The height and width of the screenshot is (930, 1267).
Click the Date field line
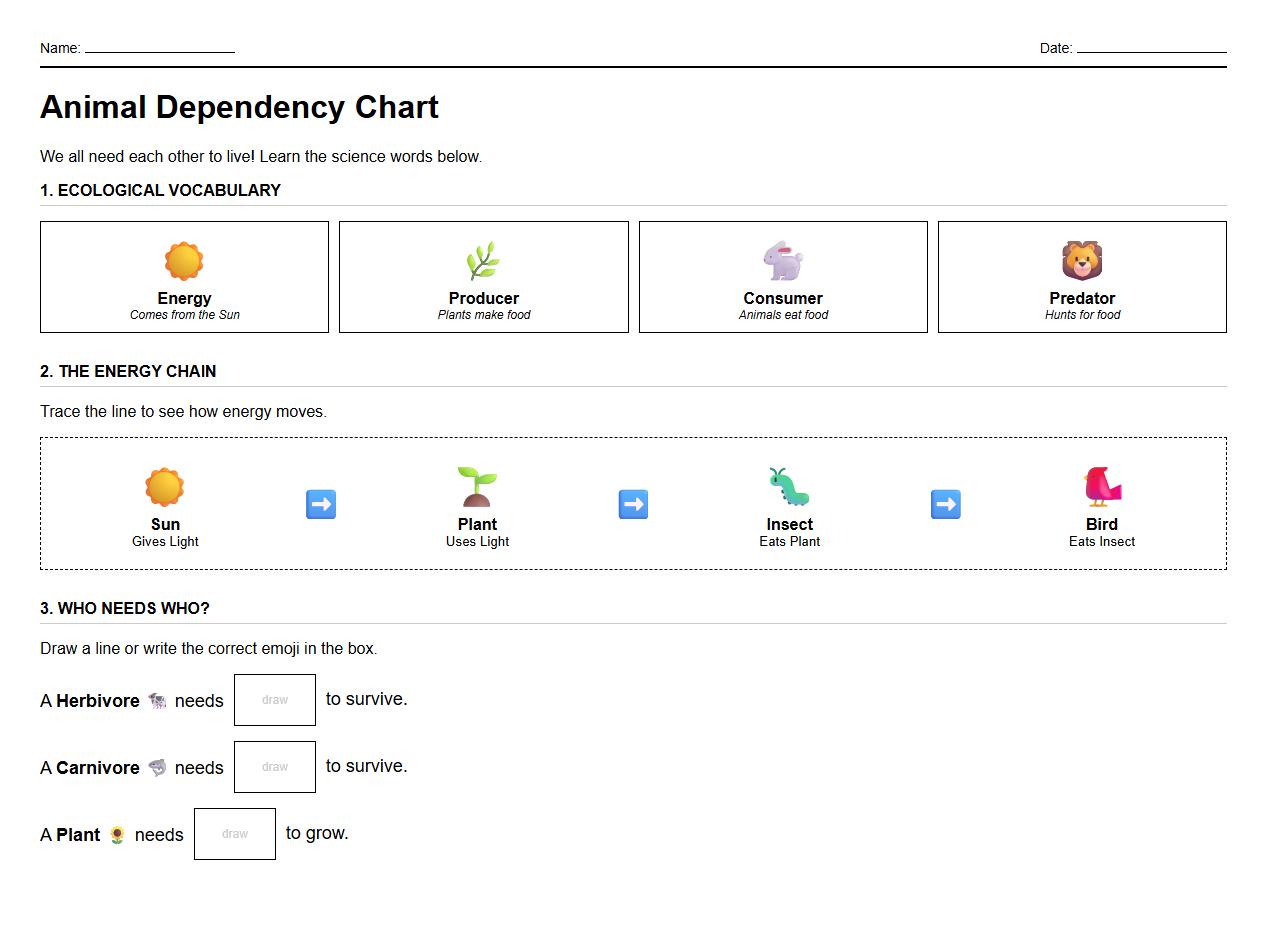click(x=1150, y=51)
